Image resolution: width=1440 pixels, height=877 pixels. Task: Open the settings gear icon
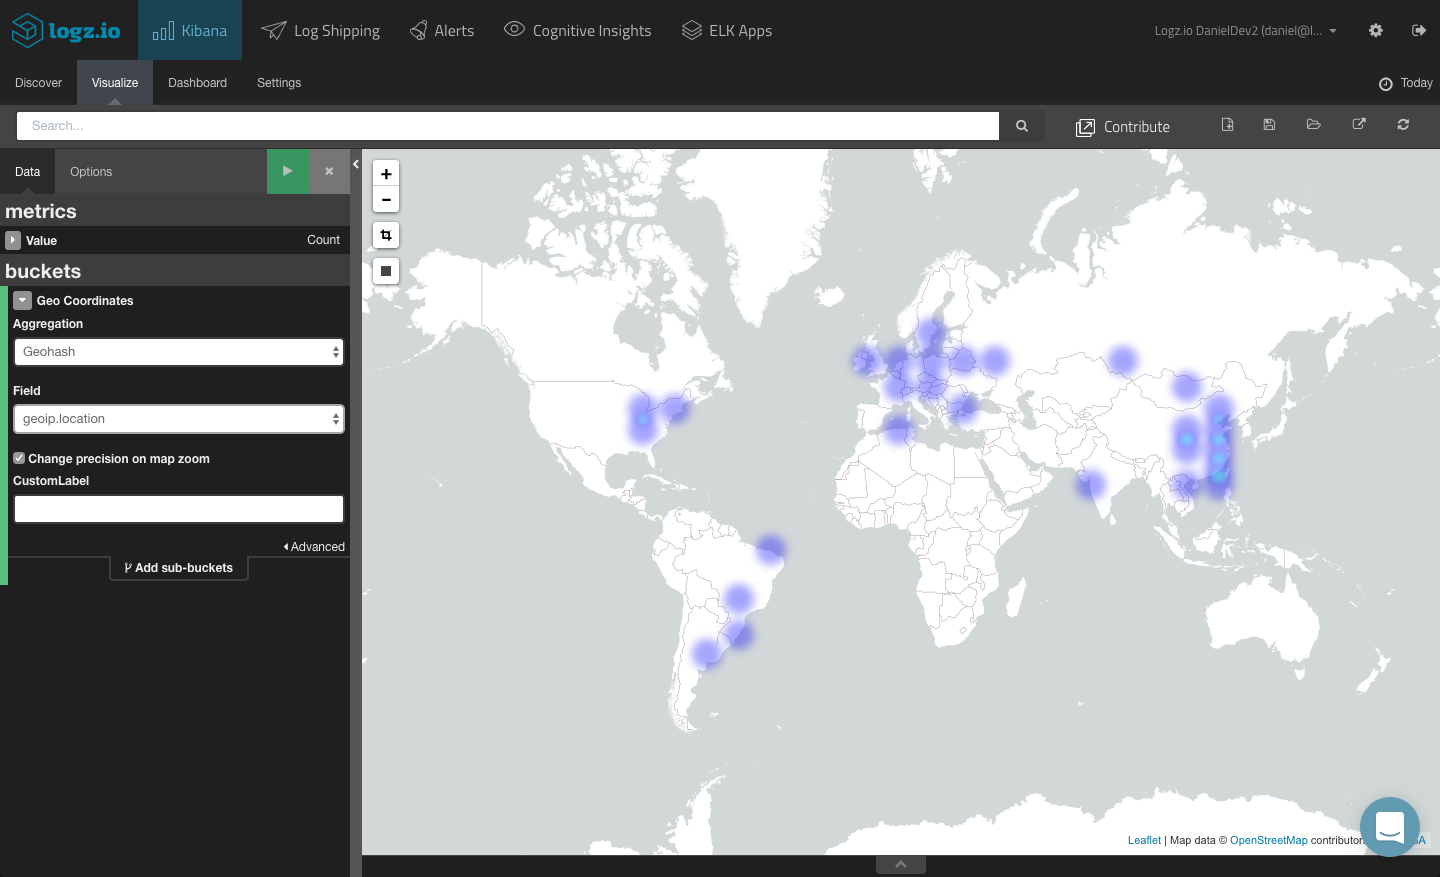pos(1376,30)
